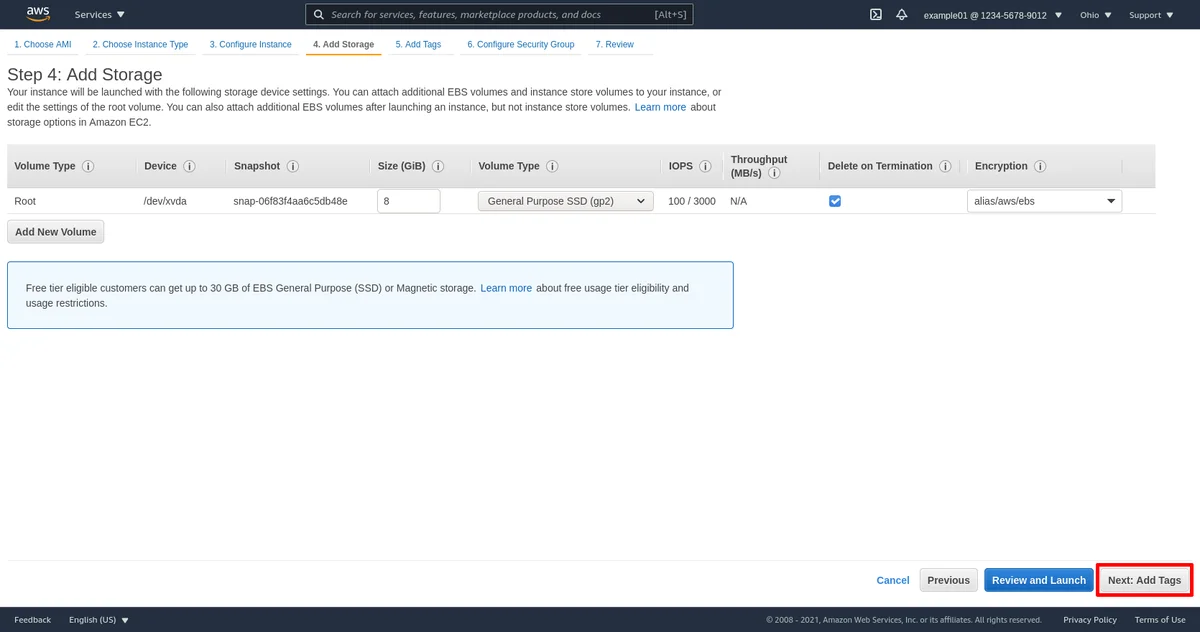Open the notifications bell icon
Screen dimensions: 1200x632
(902, 15)
